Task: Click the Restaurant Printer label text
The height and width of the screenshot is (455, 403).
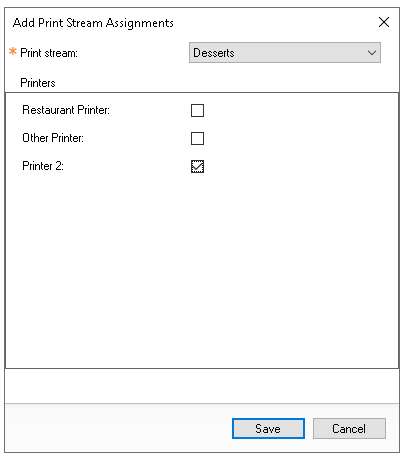Action: 66,110
